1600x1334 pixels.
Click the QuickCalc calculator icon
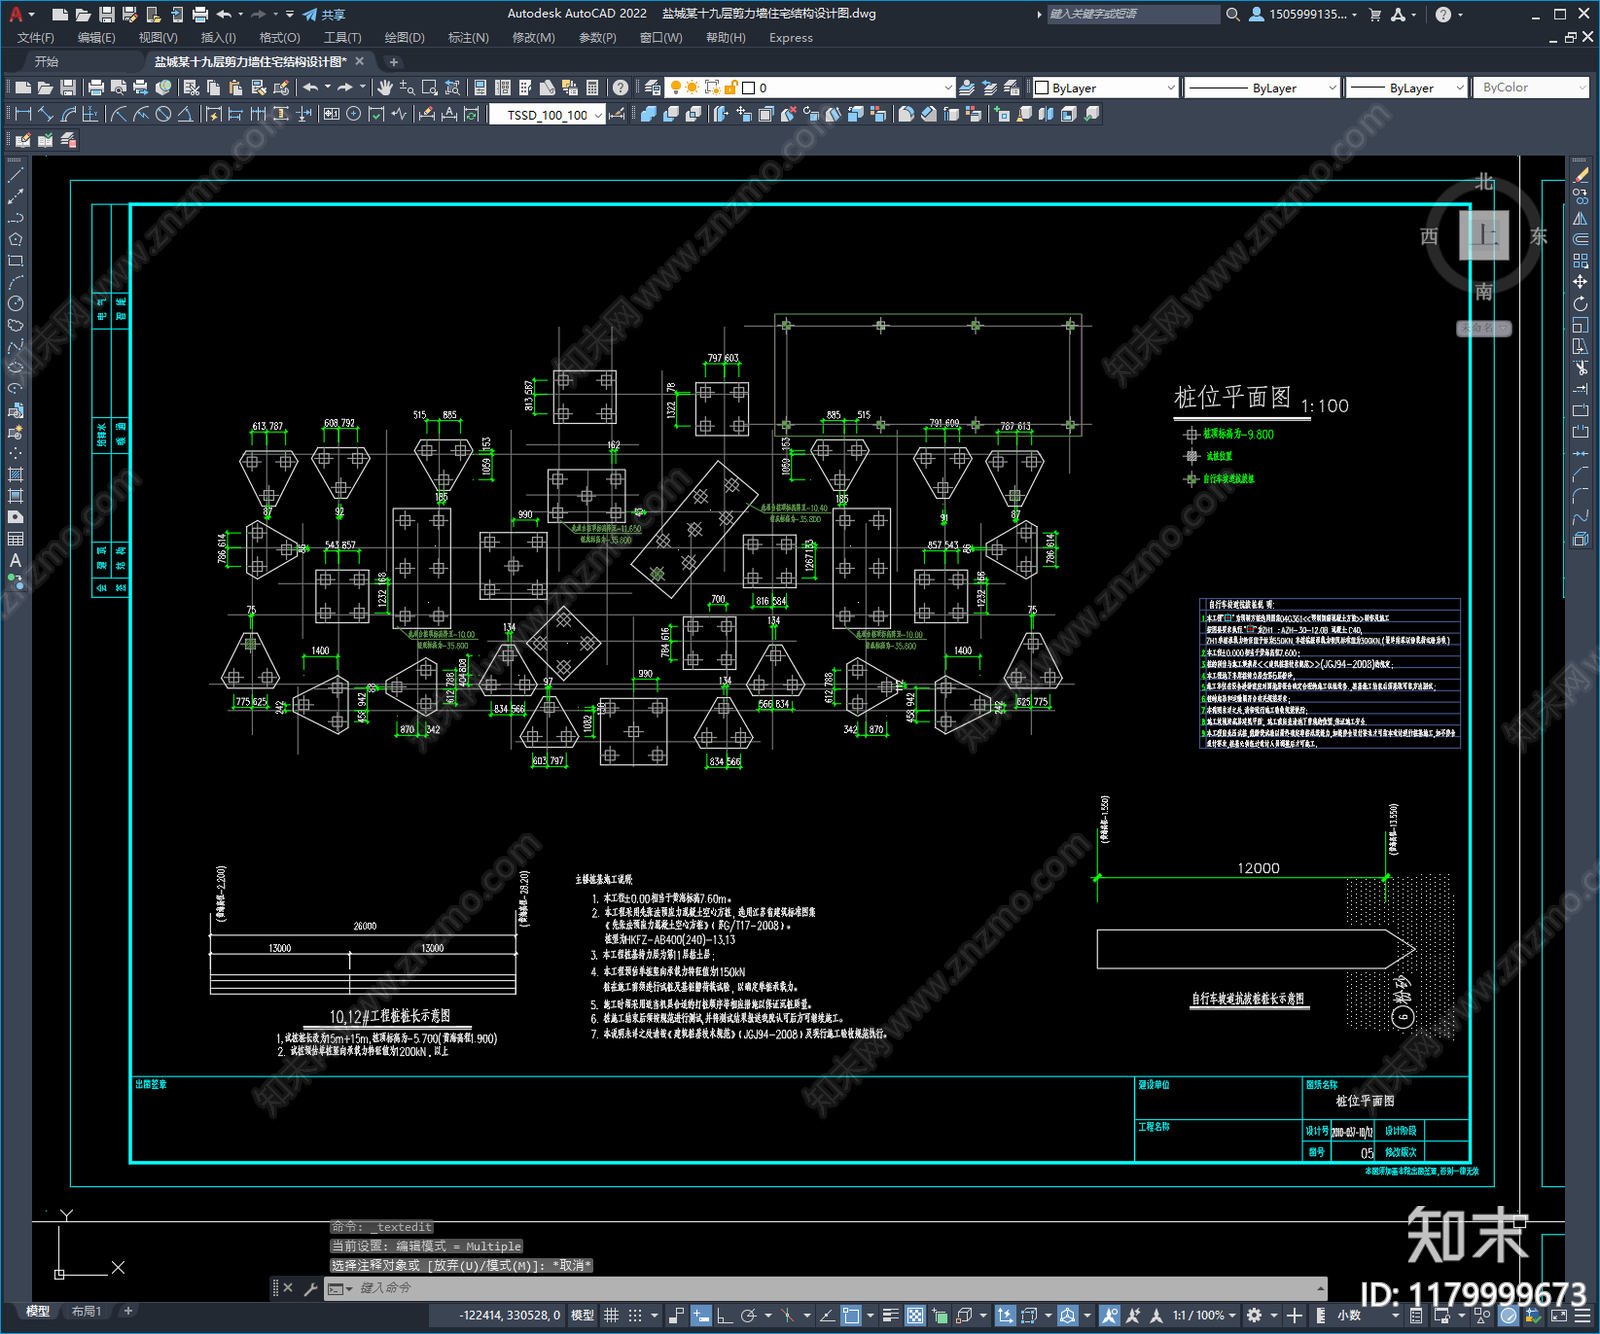(x=592, y=88)
